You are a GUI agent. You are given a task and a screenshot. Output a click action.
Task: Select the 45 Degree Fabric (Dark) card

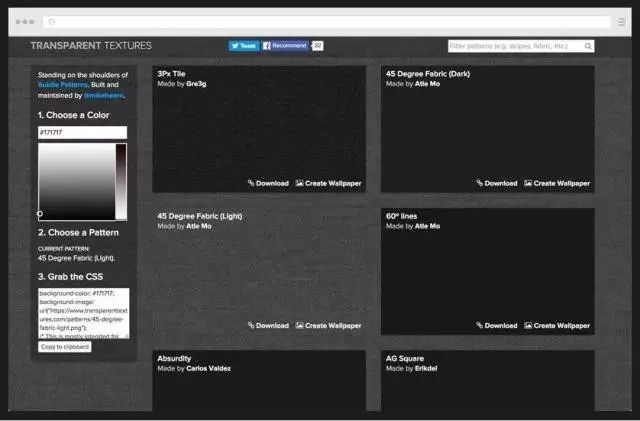(488, 129)
